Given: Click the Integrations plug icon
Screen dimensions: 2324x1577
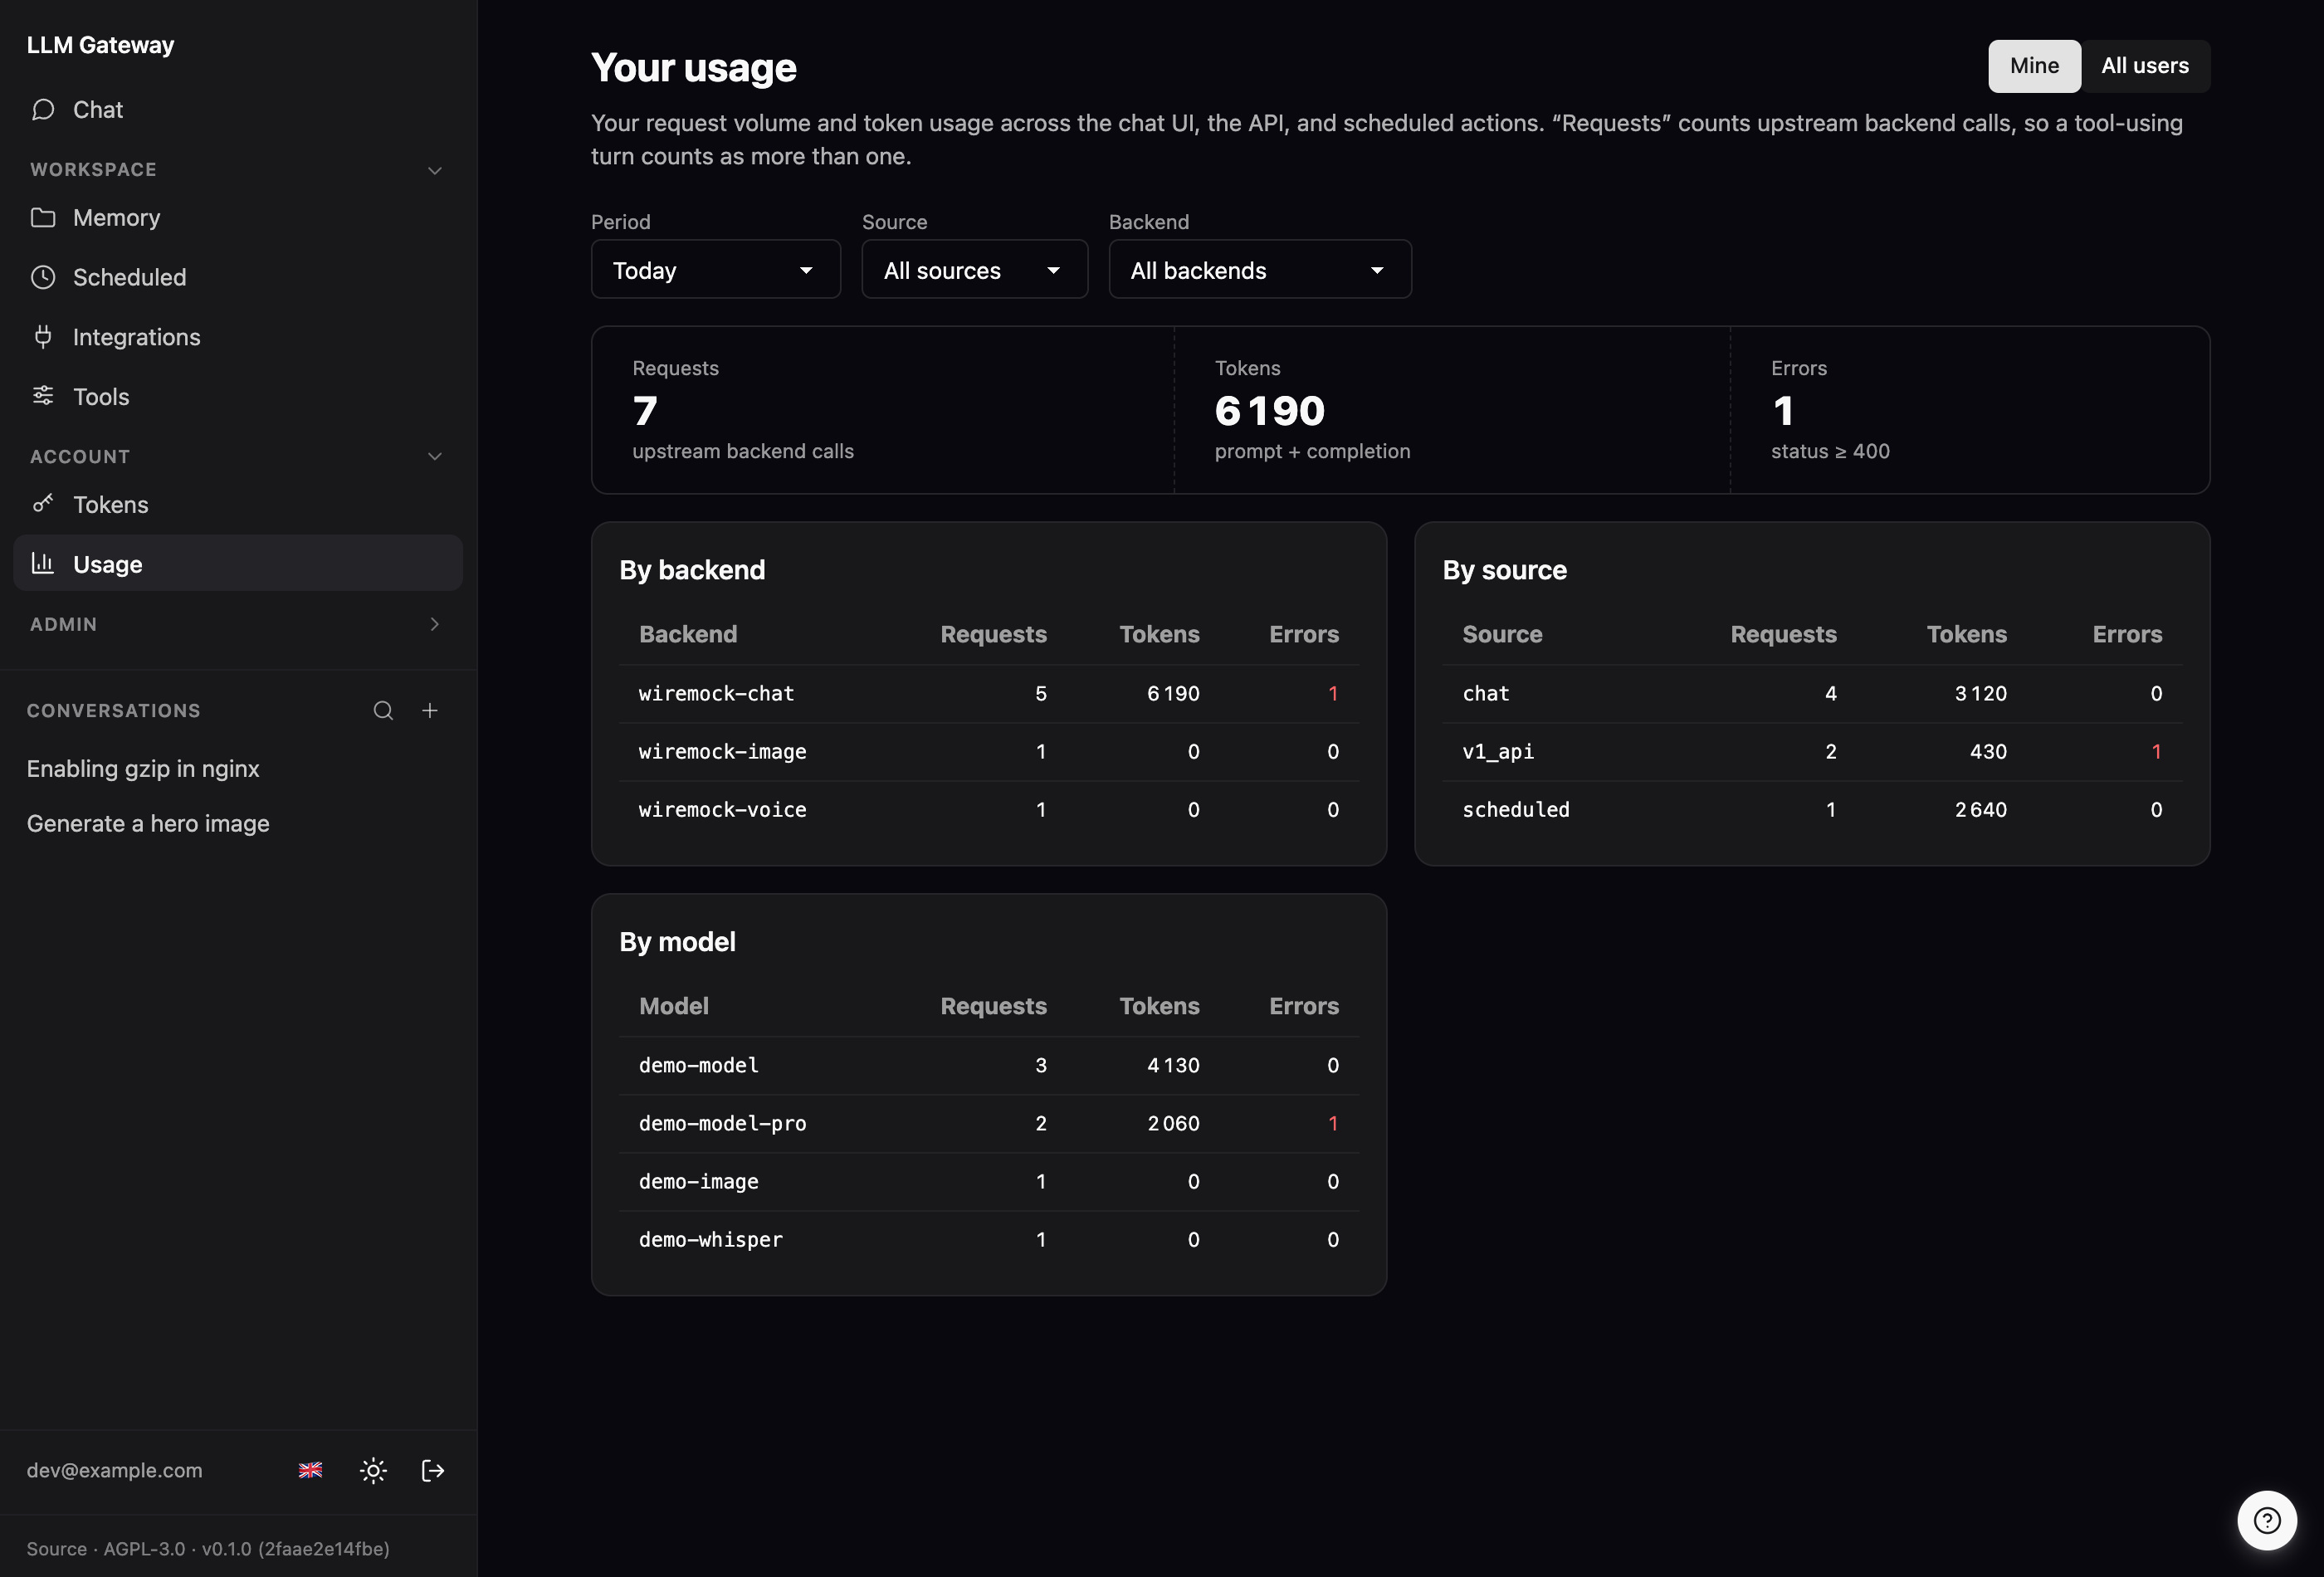Looking at the screenshot, I should (x=43, y=337).
